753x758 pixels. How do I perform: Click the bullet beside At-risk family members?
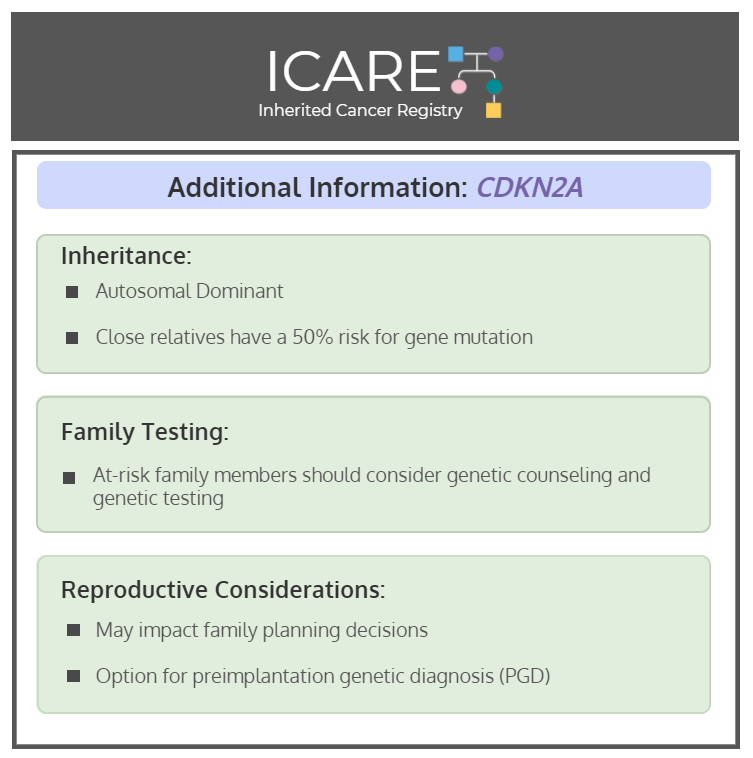(x=69, y=478)
